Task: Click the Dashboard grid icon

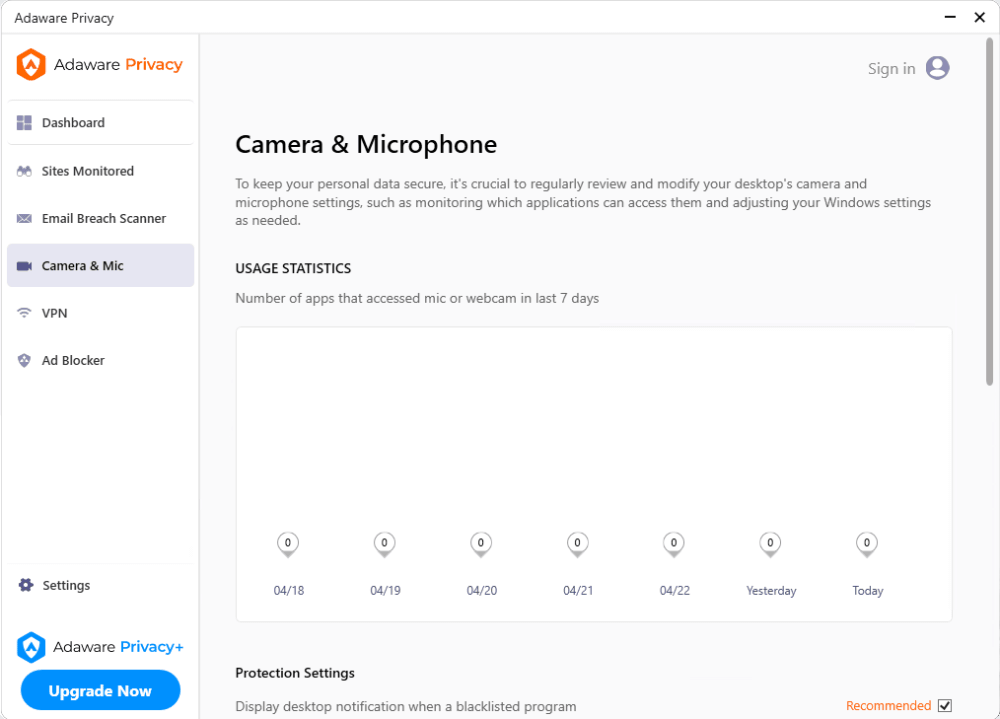Action: click(25, 123)
